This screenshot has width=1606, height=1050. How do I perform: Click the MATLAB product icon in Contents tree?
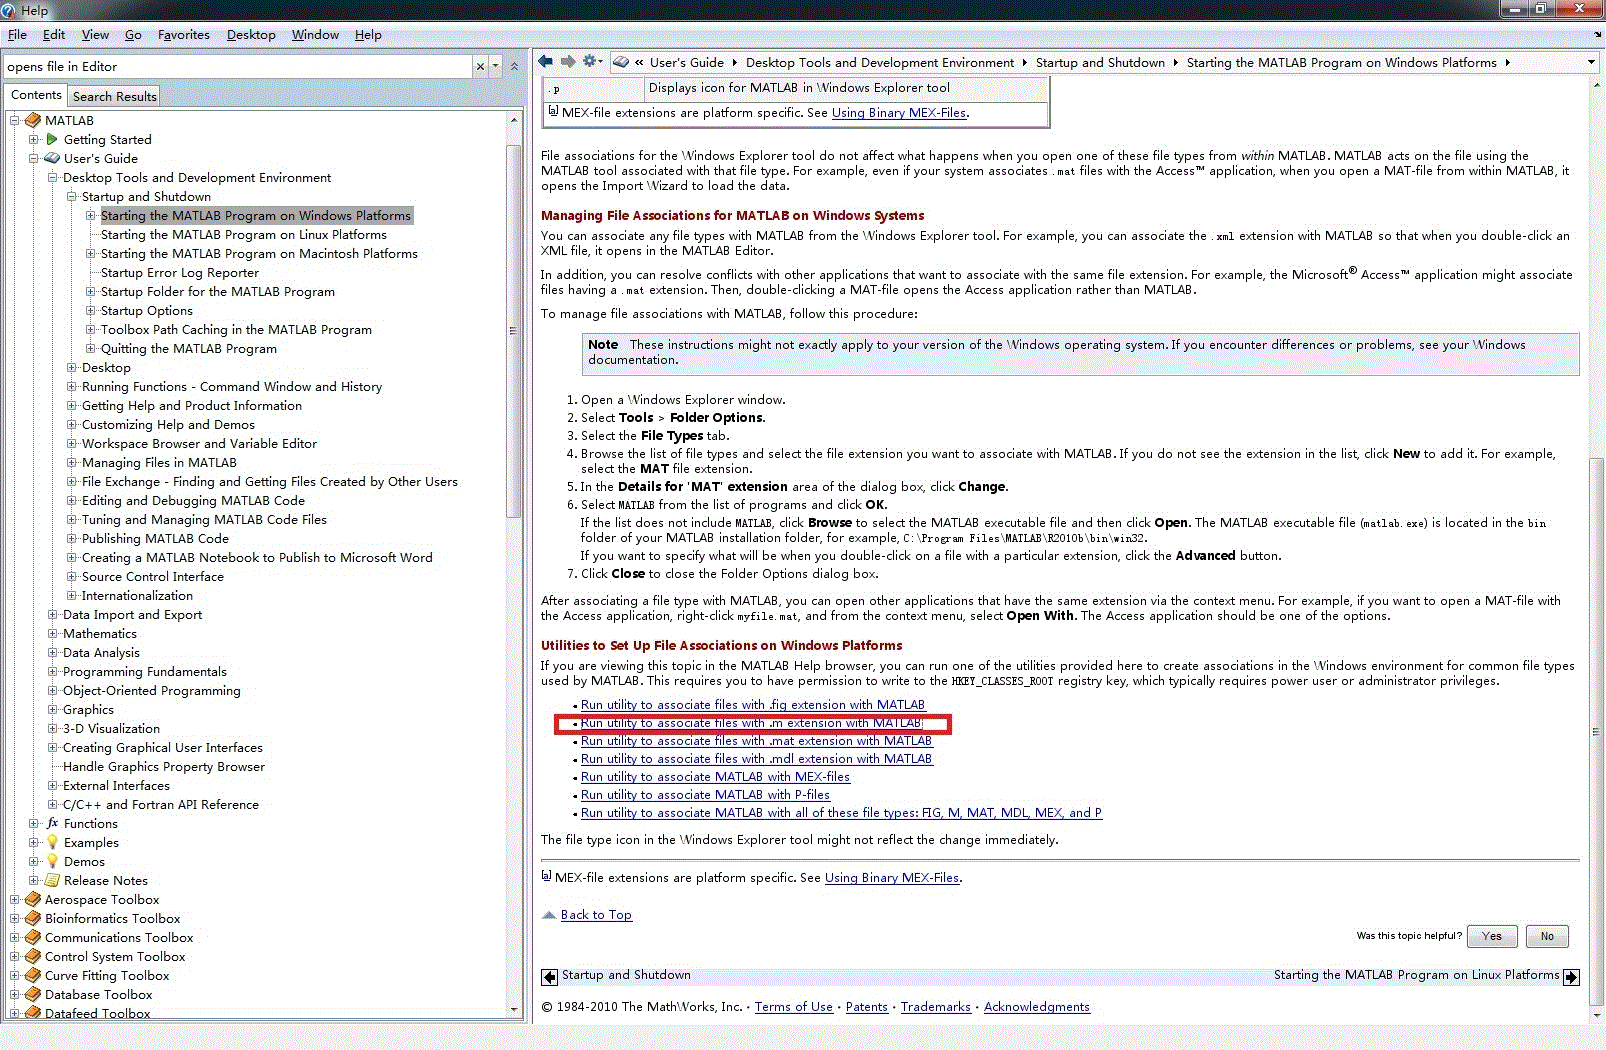click(x=33, y=120)
